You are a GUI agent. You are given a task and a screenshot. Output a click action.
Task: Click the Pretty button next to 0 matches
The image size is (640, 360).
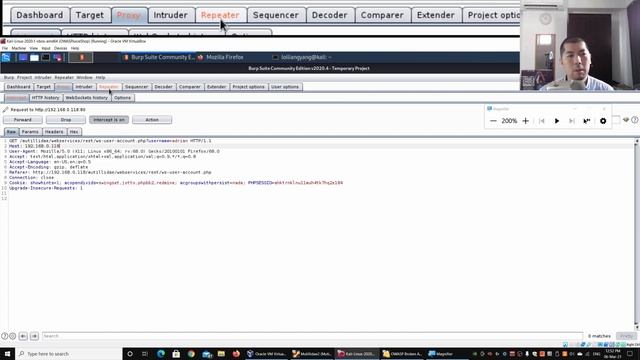[627, 336]
